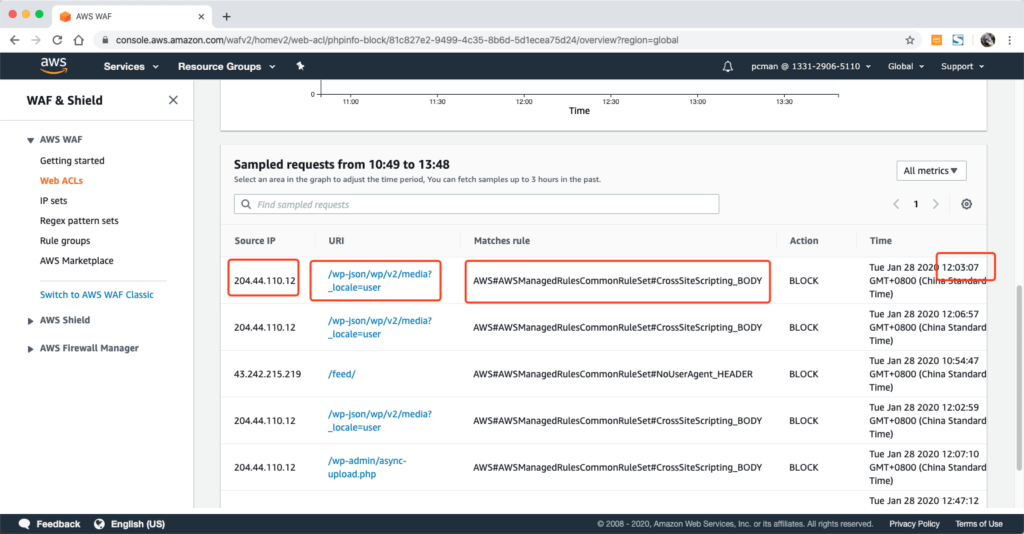This screenshot has width=1024, height=534.
Task: Open a new browser tab
Action: tap(227, 16)
